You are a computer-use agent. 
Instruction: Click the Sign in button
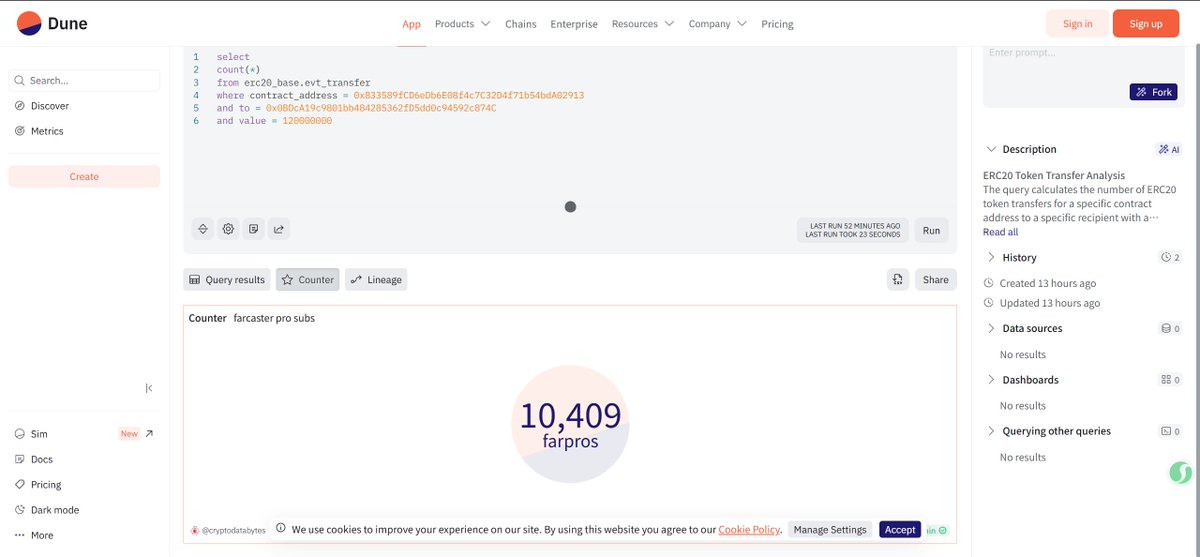coord(1077,24)
